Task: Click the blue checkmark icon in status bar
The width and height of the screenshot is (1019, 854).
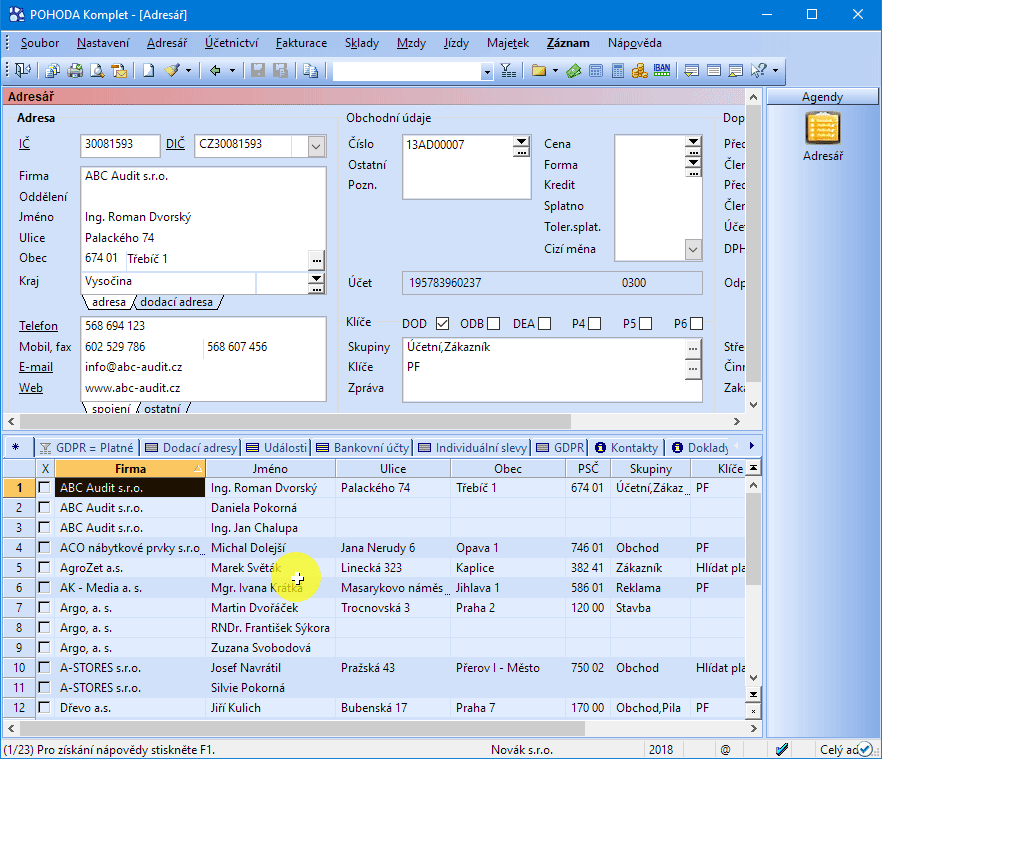Action: point(782,750)
